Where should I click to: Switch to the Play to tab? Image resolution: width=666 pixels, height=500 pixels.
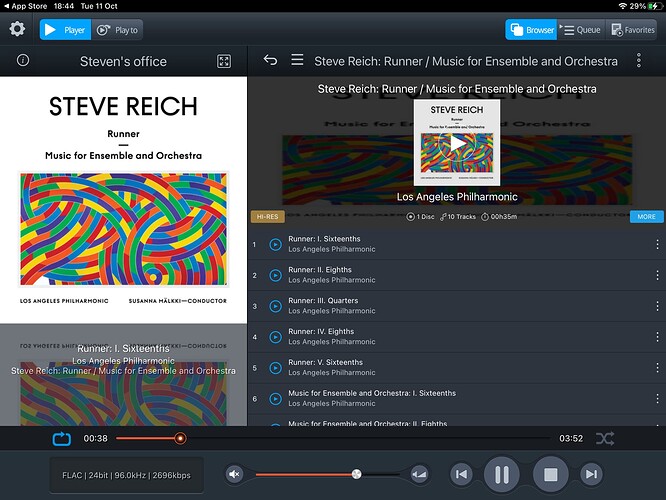tap(117, 30)
